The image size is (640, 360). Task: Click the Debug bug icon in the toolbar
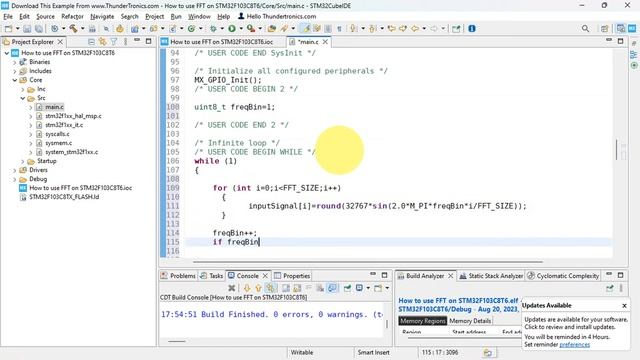pyautogui.click(x=213, y=29)
